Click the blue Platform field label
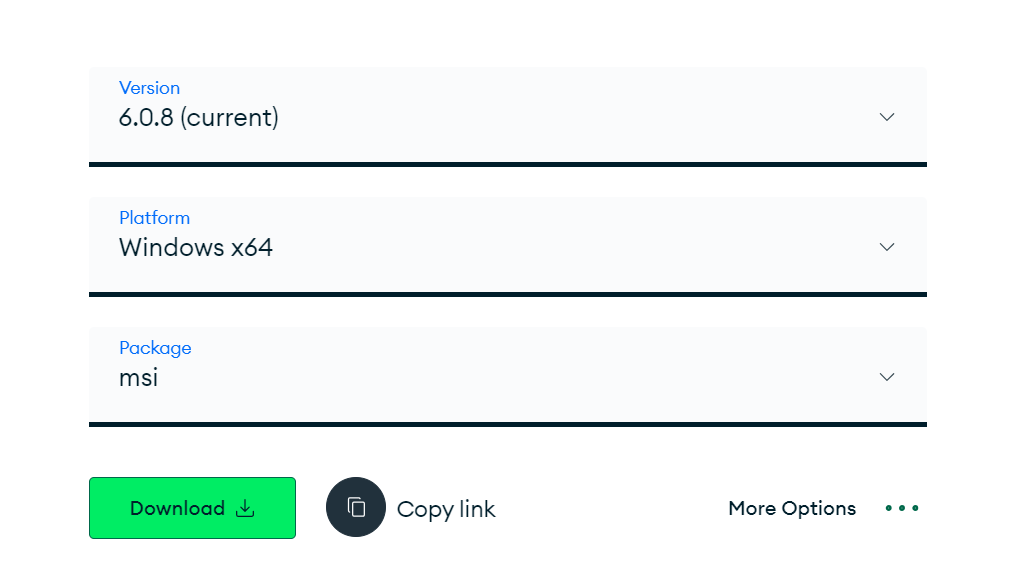This screenshot has width=1015, height=578. 154,218
